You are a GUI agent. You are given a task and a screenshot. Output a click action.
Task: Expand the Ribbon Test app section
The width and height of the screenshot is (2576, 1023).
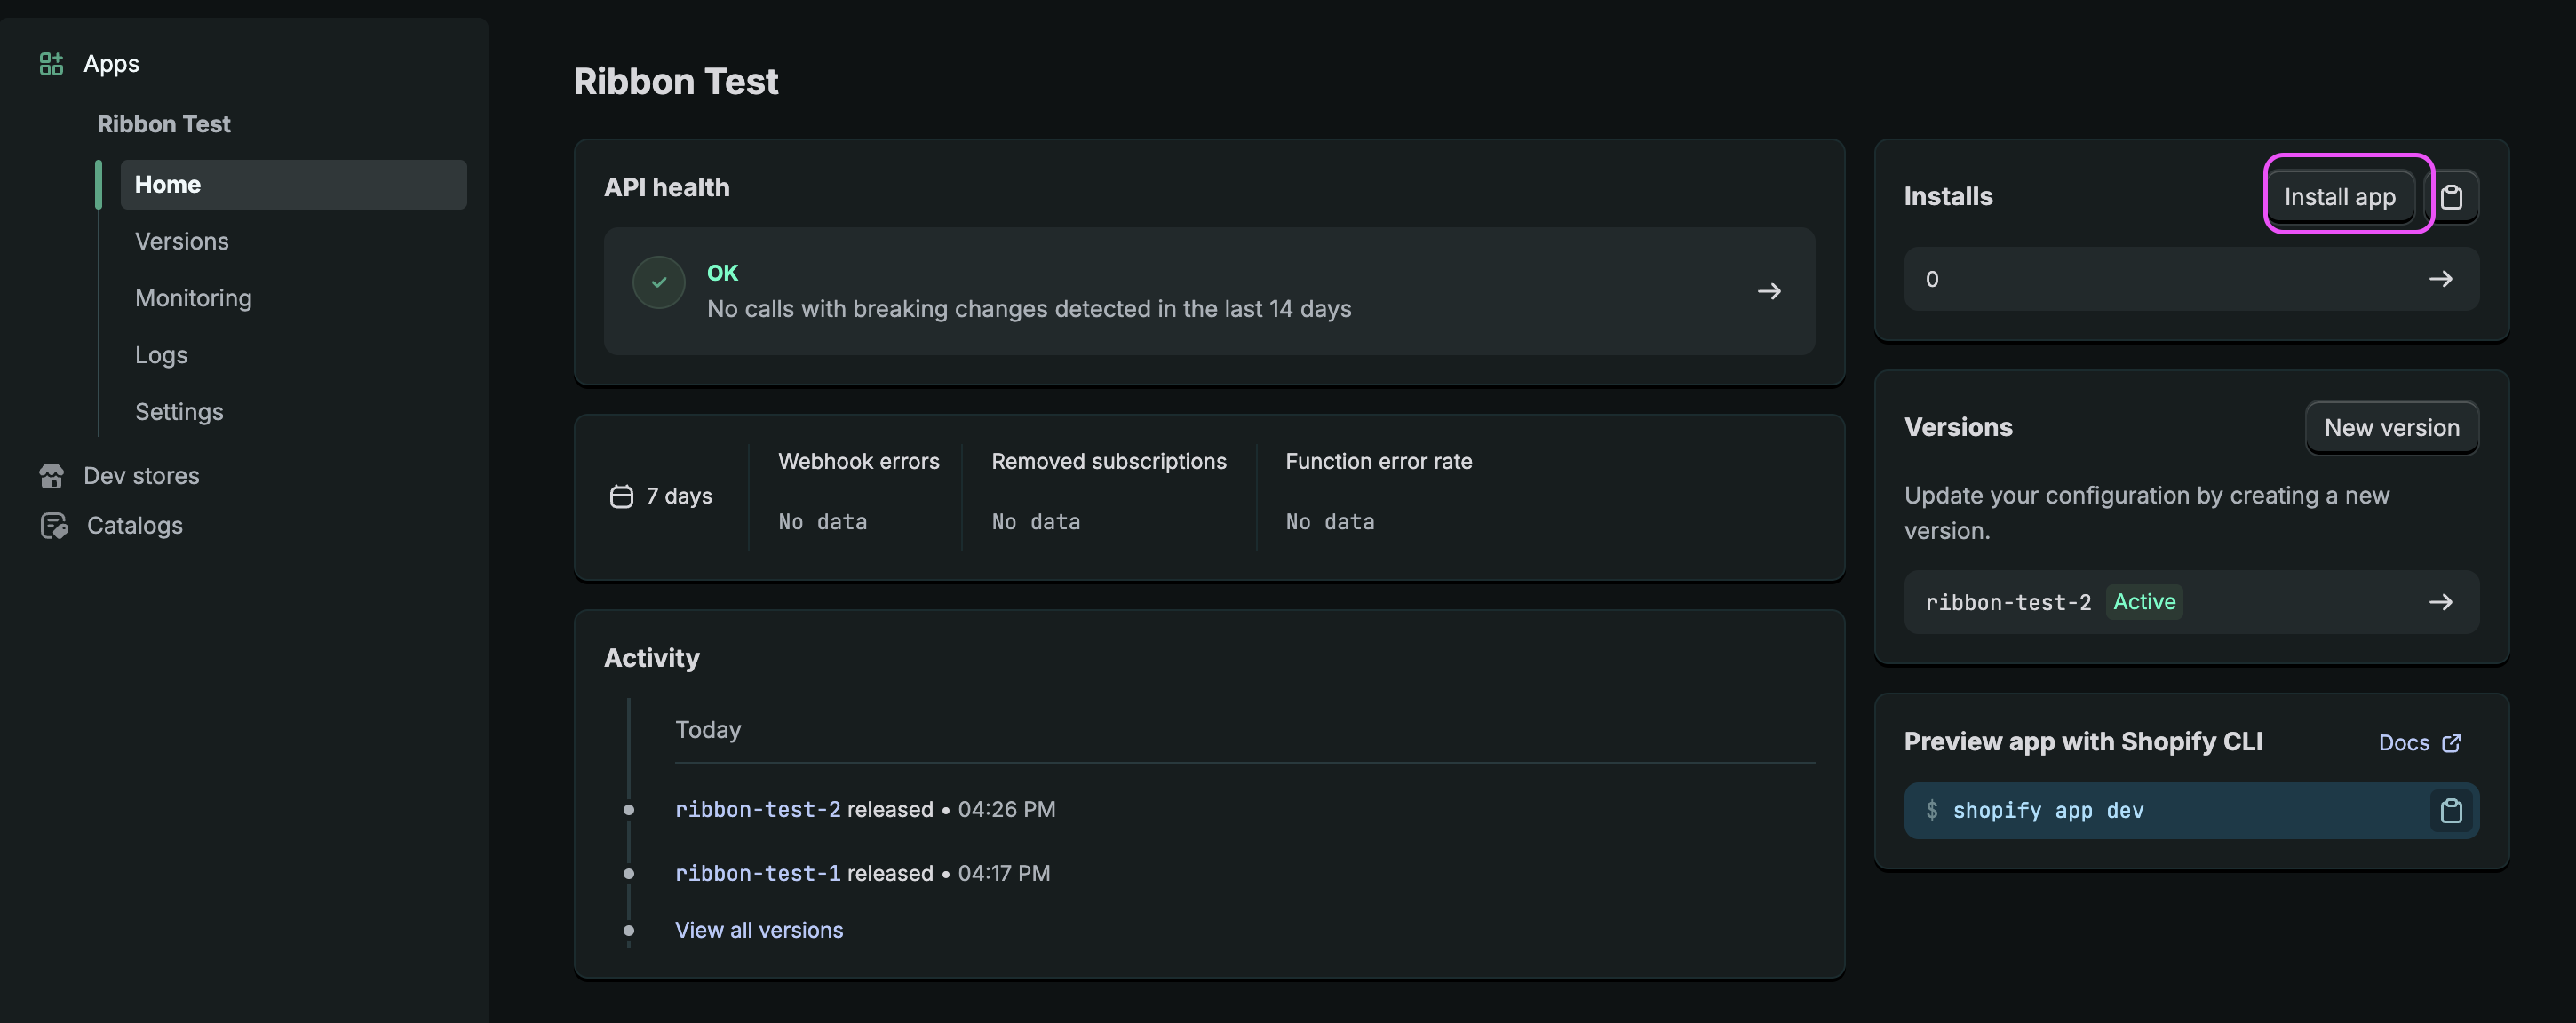coord(164,123)
